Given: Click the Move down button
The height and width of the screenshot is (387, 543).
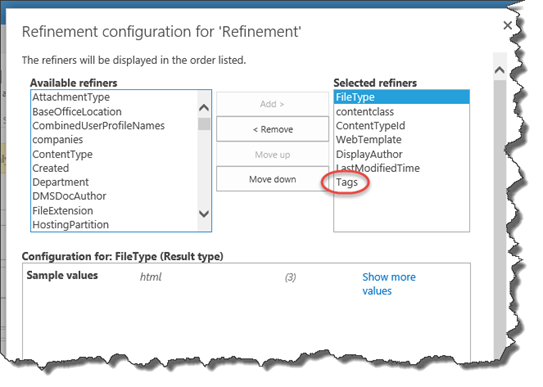Looking at the screenshot, I should [x=273, y=179].
